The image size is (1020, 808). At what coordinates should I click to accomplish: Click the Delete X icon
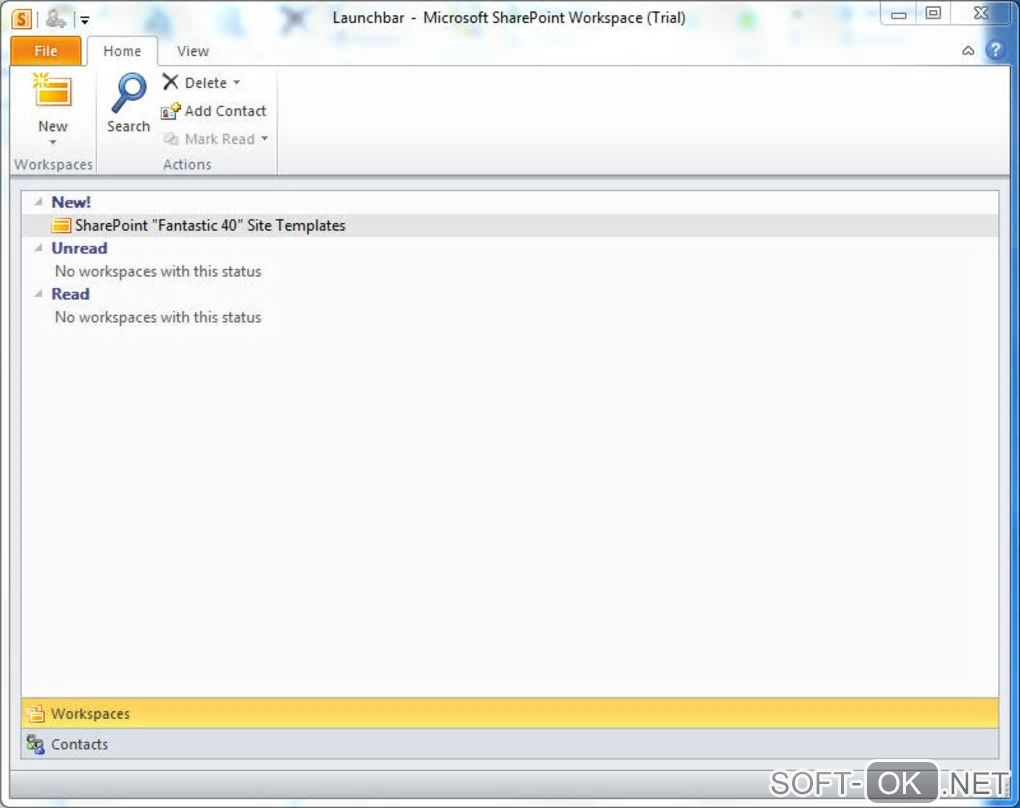pos(170,82)
